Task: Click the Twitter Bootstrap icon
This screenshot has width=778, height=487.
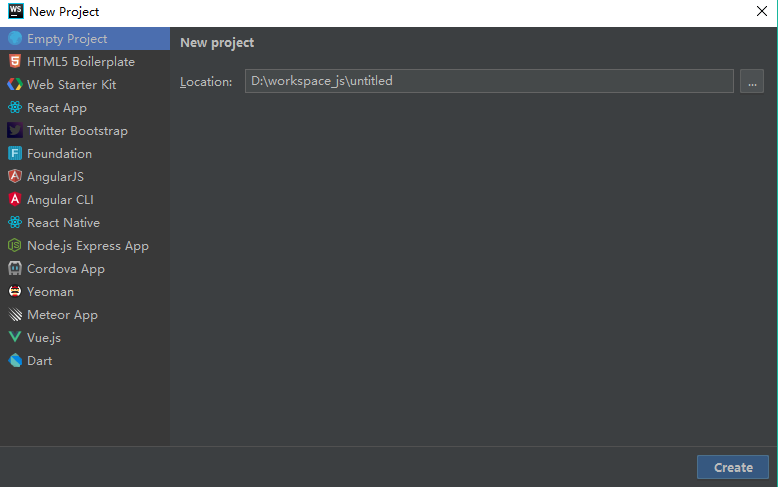Action: (x=15, y=131)
